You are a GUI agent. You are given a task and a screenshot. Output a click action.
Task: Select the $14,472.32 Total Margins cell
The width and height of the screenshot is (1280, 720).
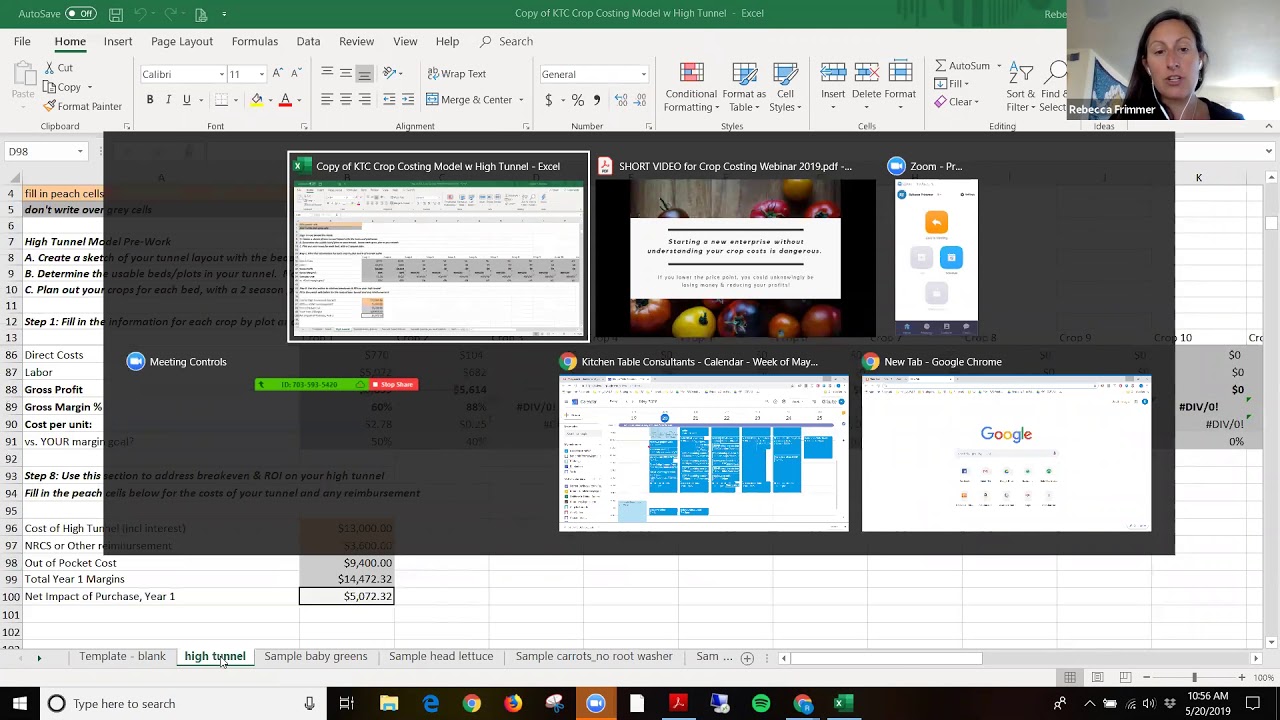346,579
